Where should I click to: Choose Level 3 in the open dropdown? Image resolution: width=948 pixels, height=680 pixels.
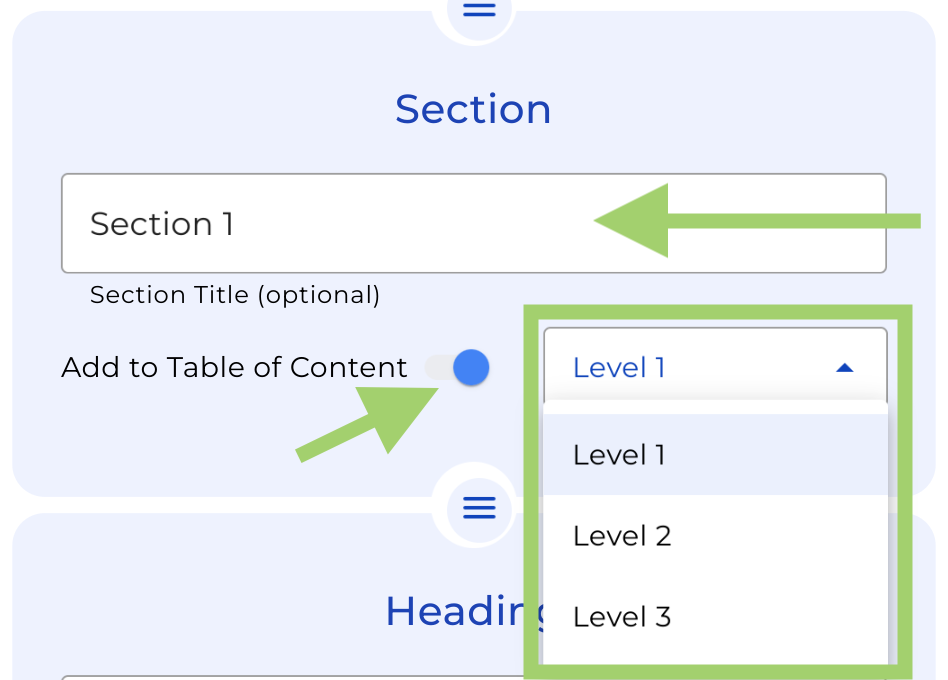coord(621,617)
